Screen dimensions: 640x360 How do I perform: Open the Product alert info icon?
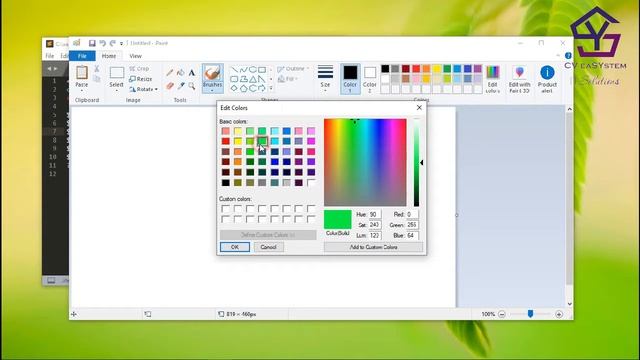[547, 73]
